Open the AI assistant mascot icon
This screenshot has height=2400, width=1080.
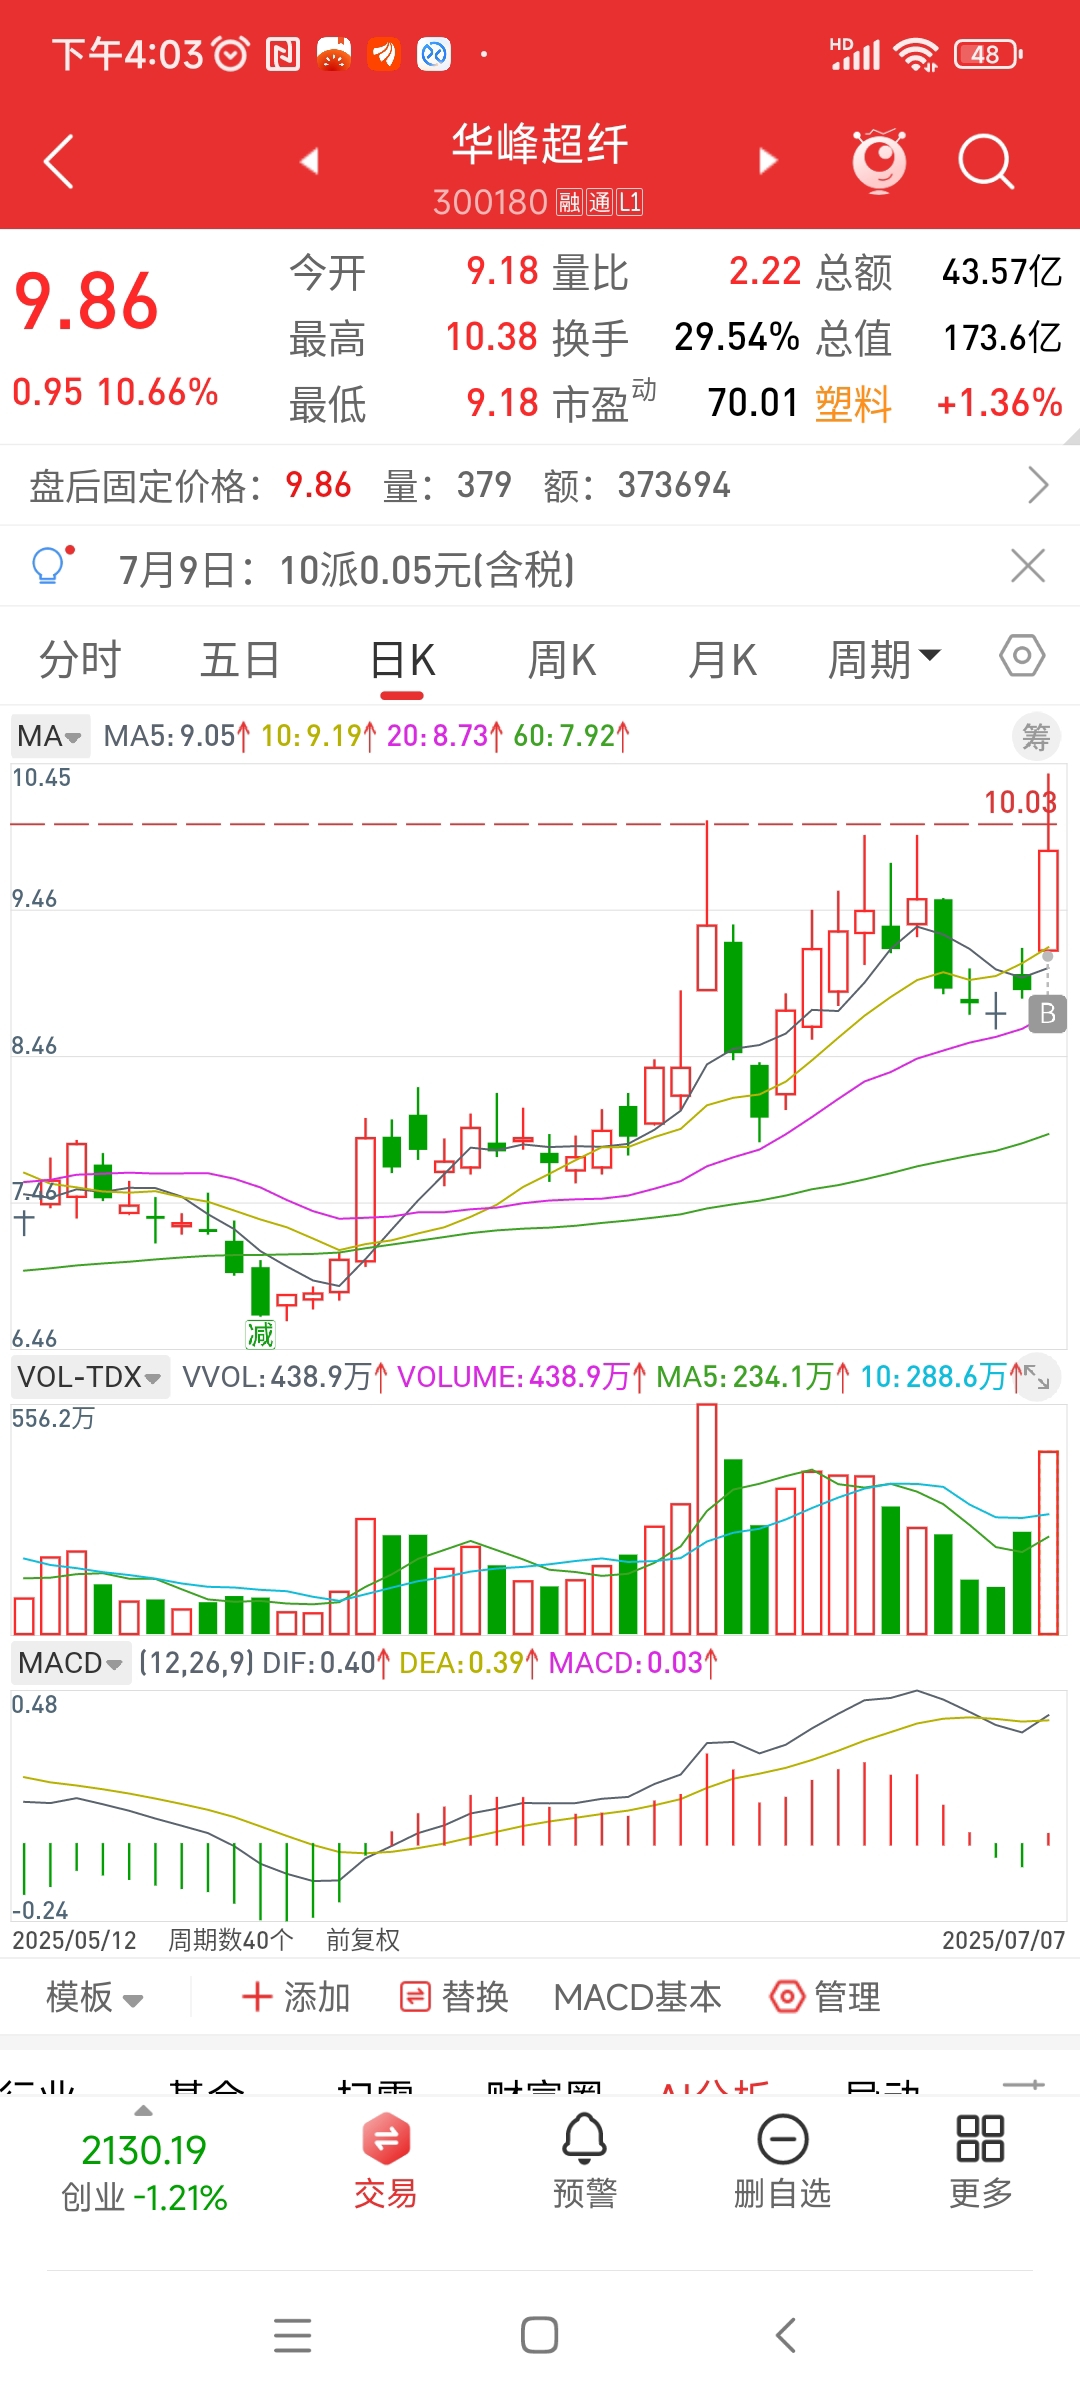(879, 160)
